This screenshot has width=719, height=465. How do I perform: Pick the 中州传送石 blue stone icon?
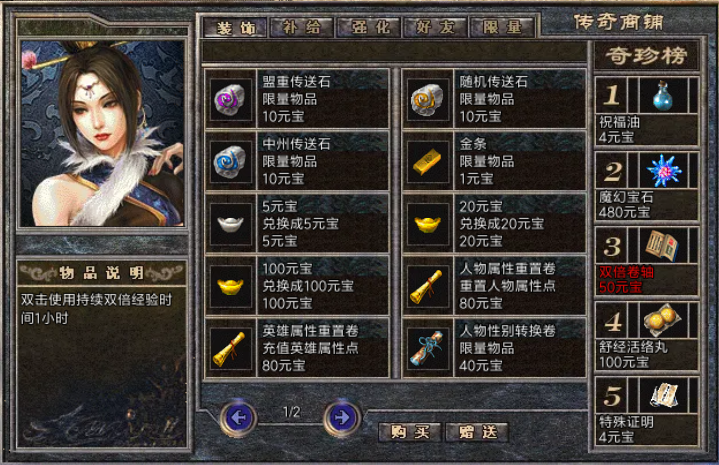tap(230, 161)
